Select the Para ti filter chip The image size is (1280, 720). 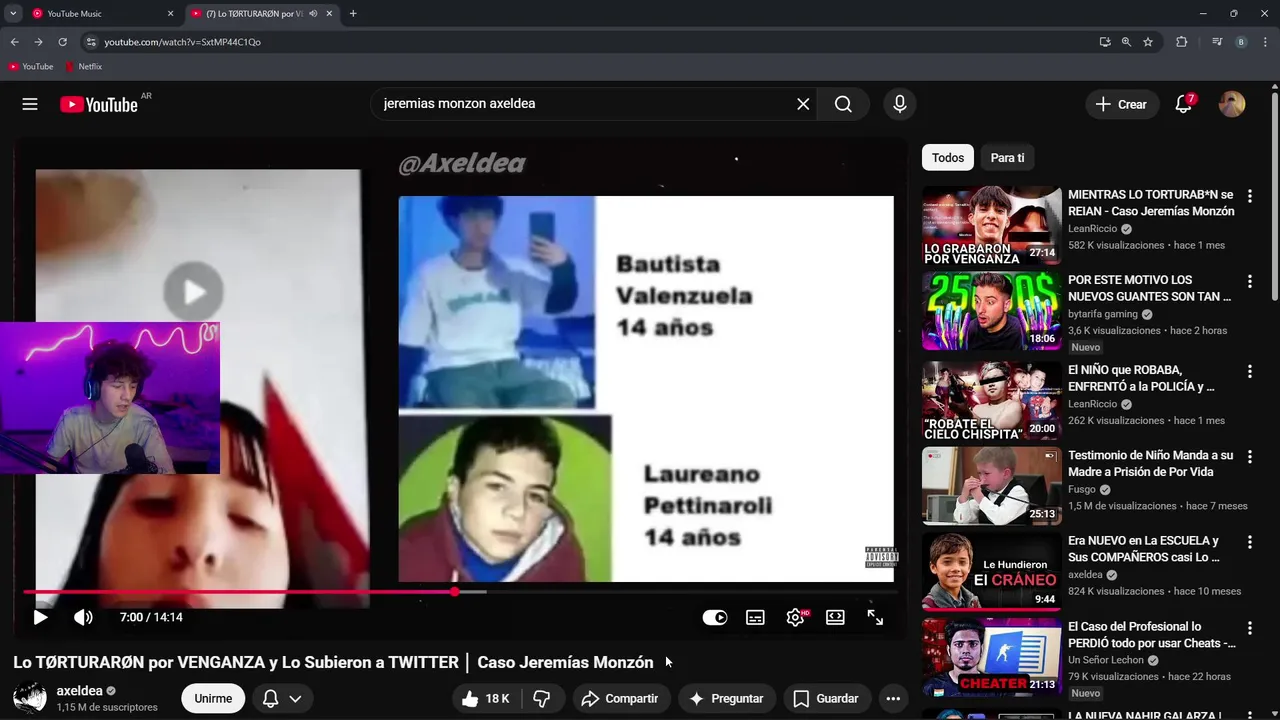pyautogui.click(x=1007, y=158)
